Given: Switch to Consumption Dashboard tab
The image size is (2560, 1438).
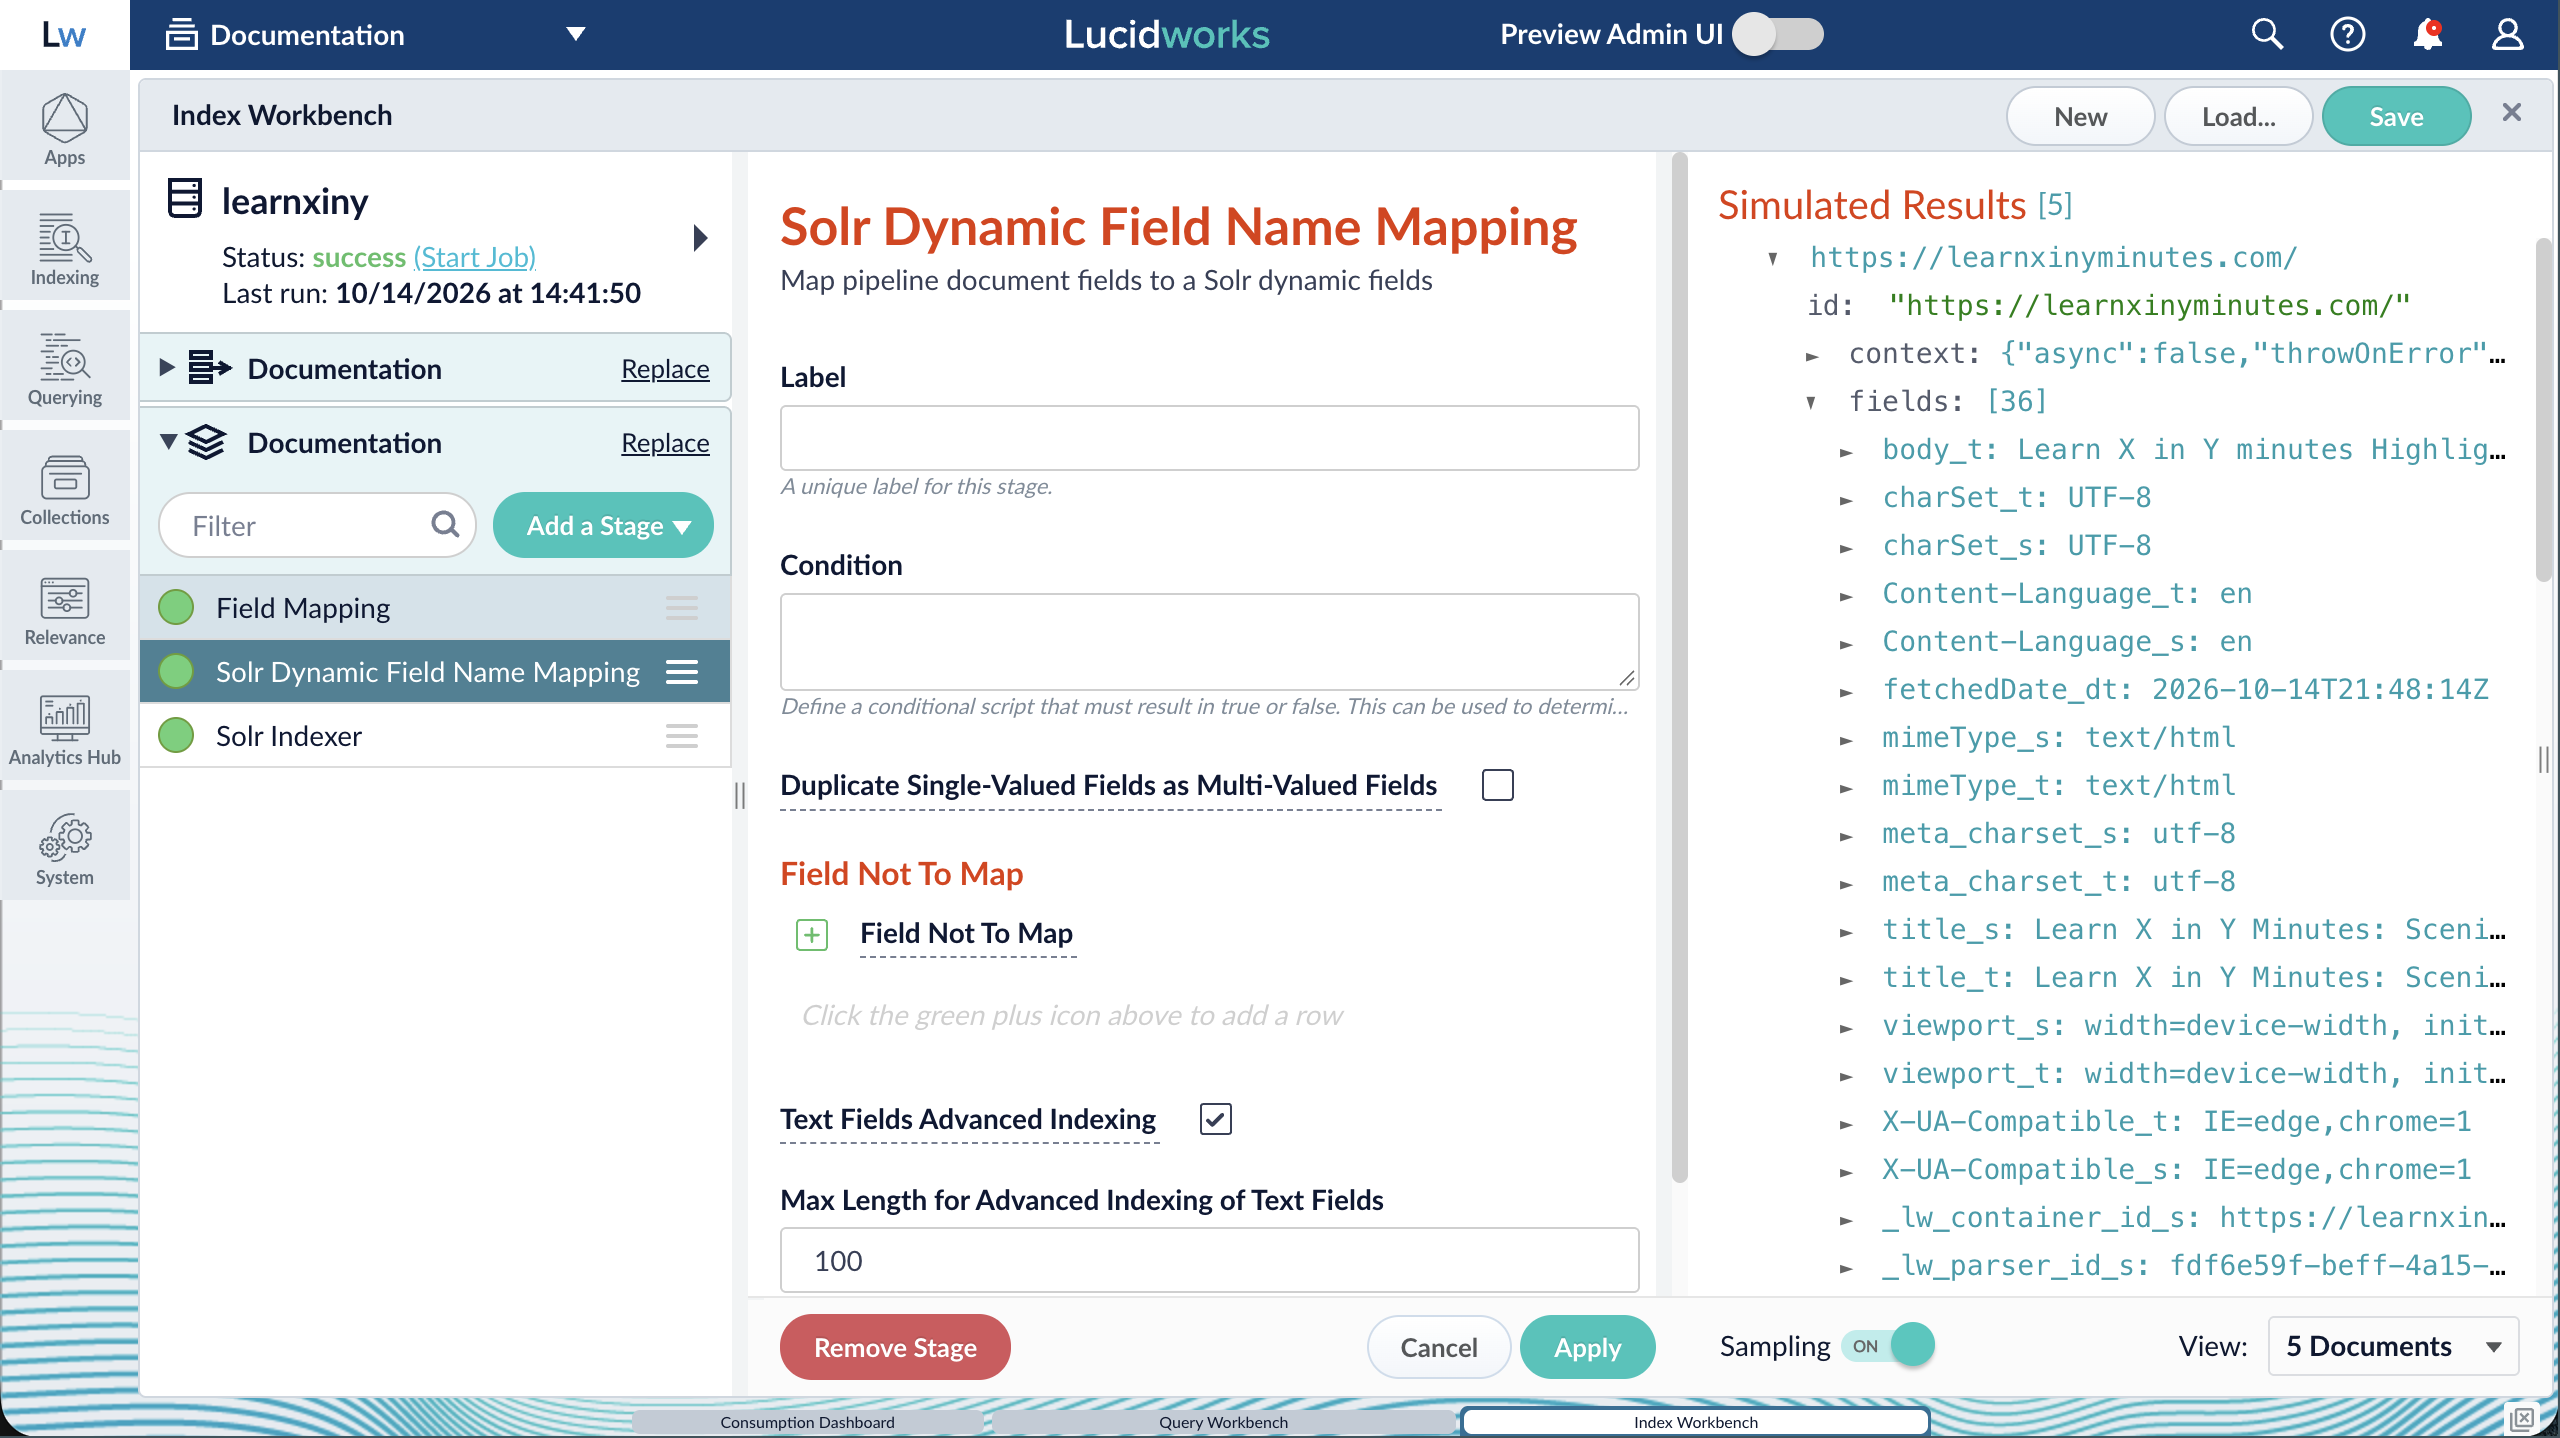Looking at the screenshot, I should [807, 1422].
